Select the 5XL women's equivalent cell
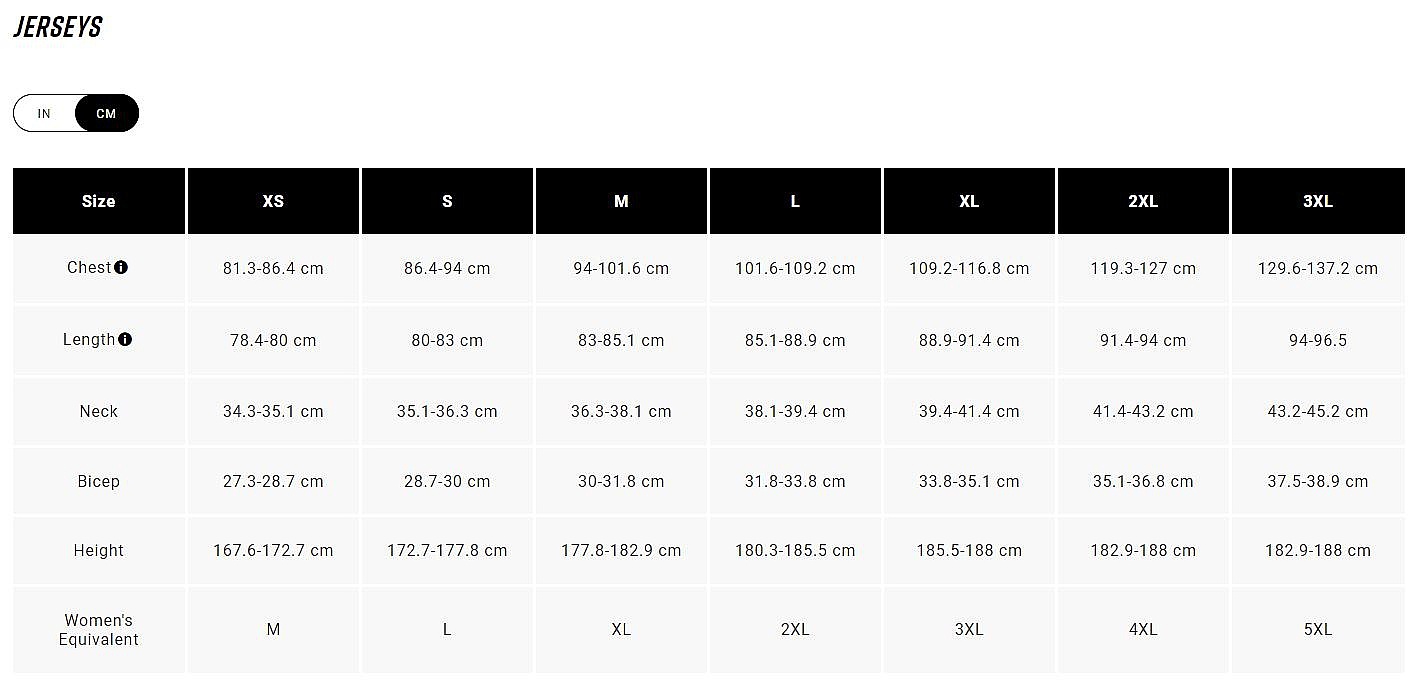1415x683 pixels. (1317, 630)
